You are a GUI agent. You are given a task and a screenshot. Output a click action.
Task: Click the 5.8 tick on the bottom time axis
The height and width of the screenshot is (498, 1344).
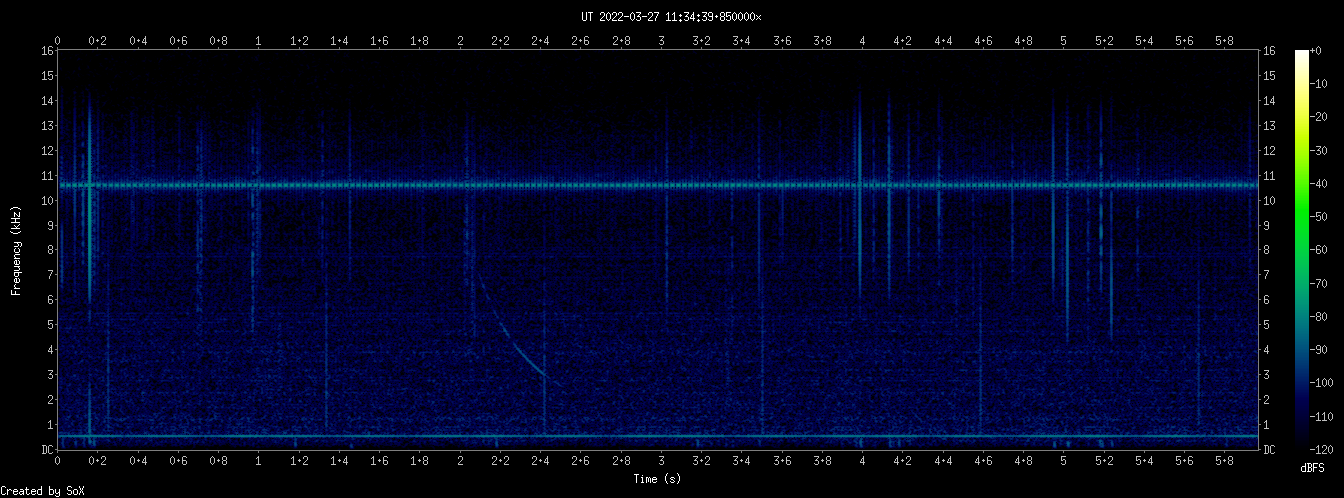pos(1225,461)
